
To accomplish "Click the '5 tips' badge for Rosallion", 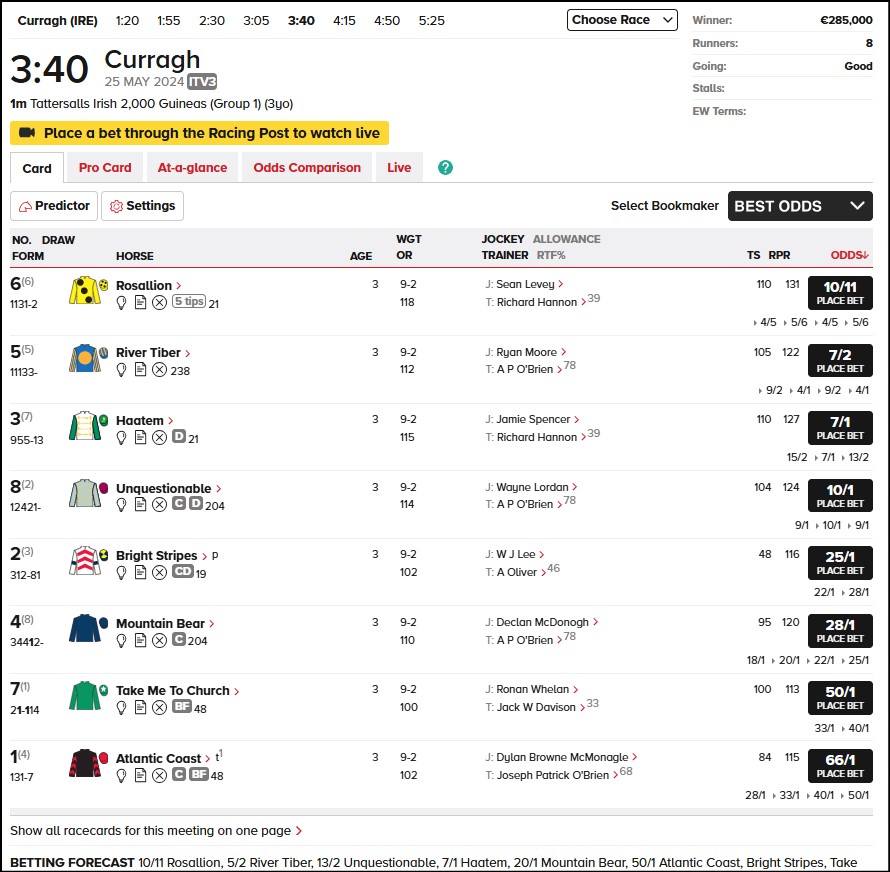I will [x=188, y=302].
